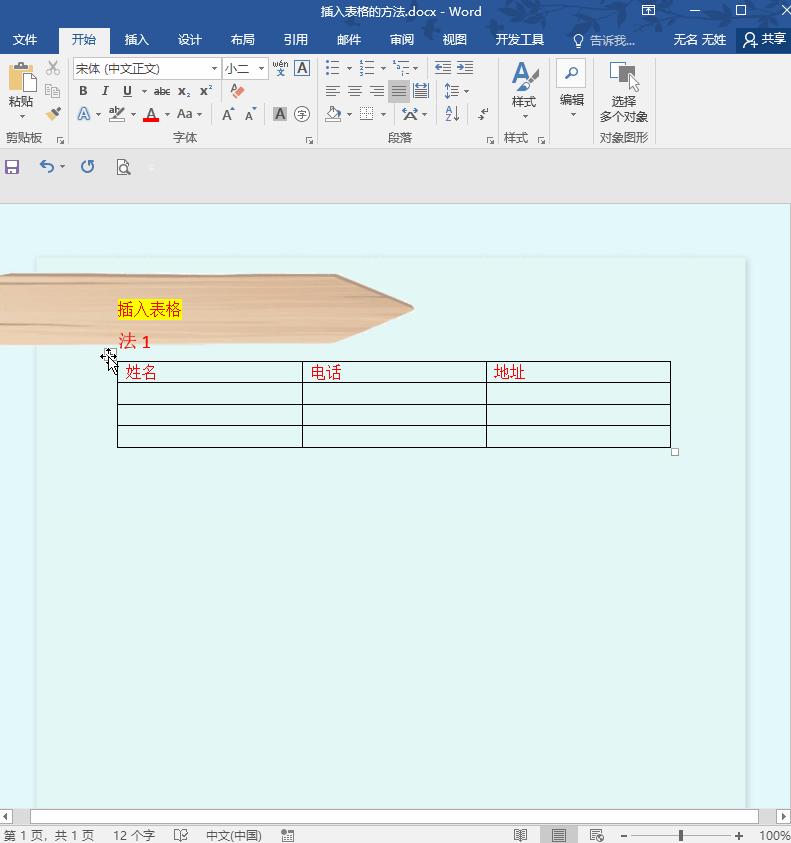Open font color dropdown arrow
Image resolution: width=791 pixels, height=843 pixels.
167,115
